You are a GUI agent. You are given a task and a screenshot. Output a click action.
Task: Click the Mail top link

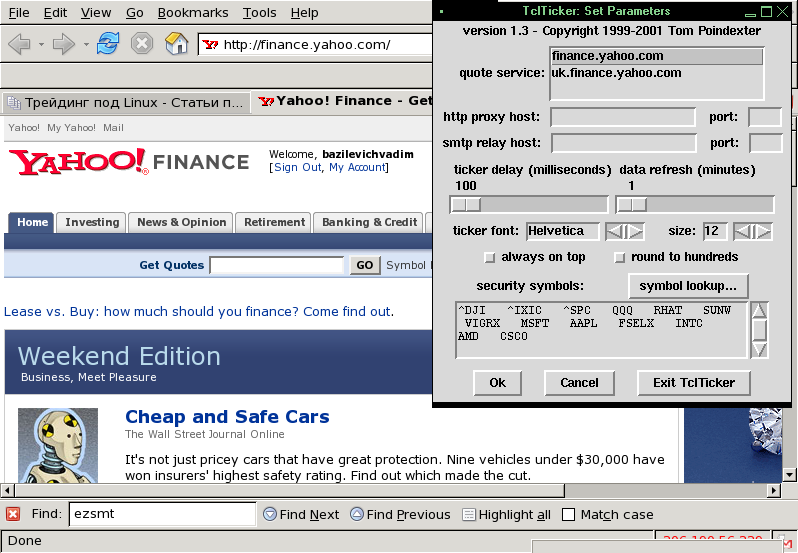pos(113,128)
